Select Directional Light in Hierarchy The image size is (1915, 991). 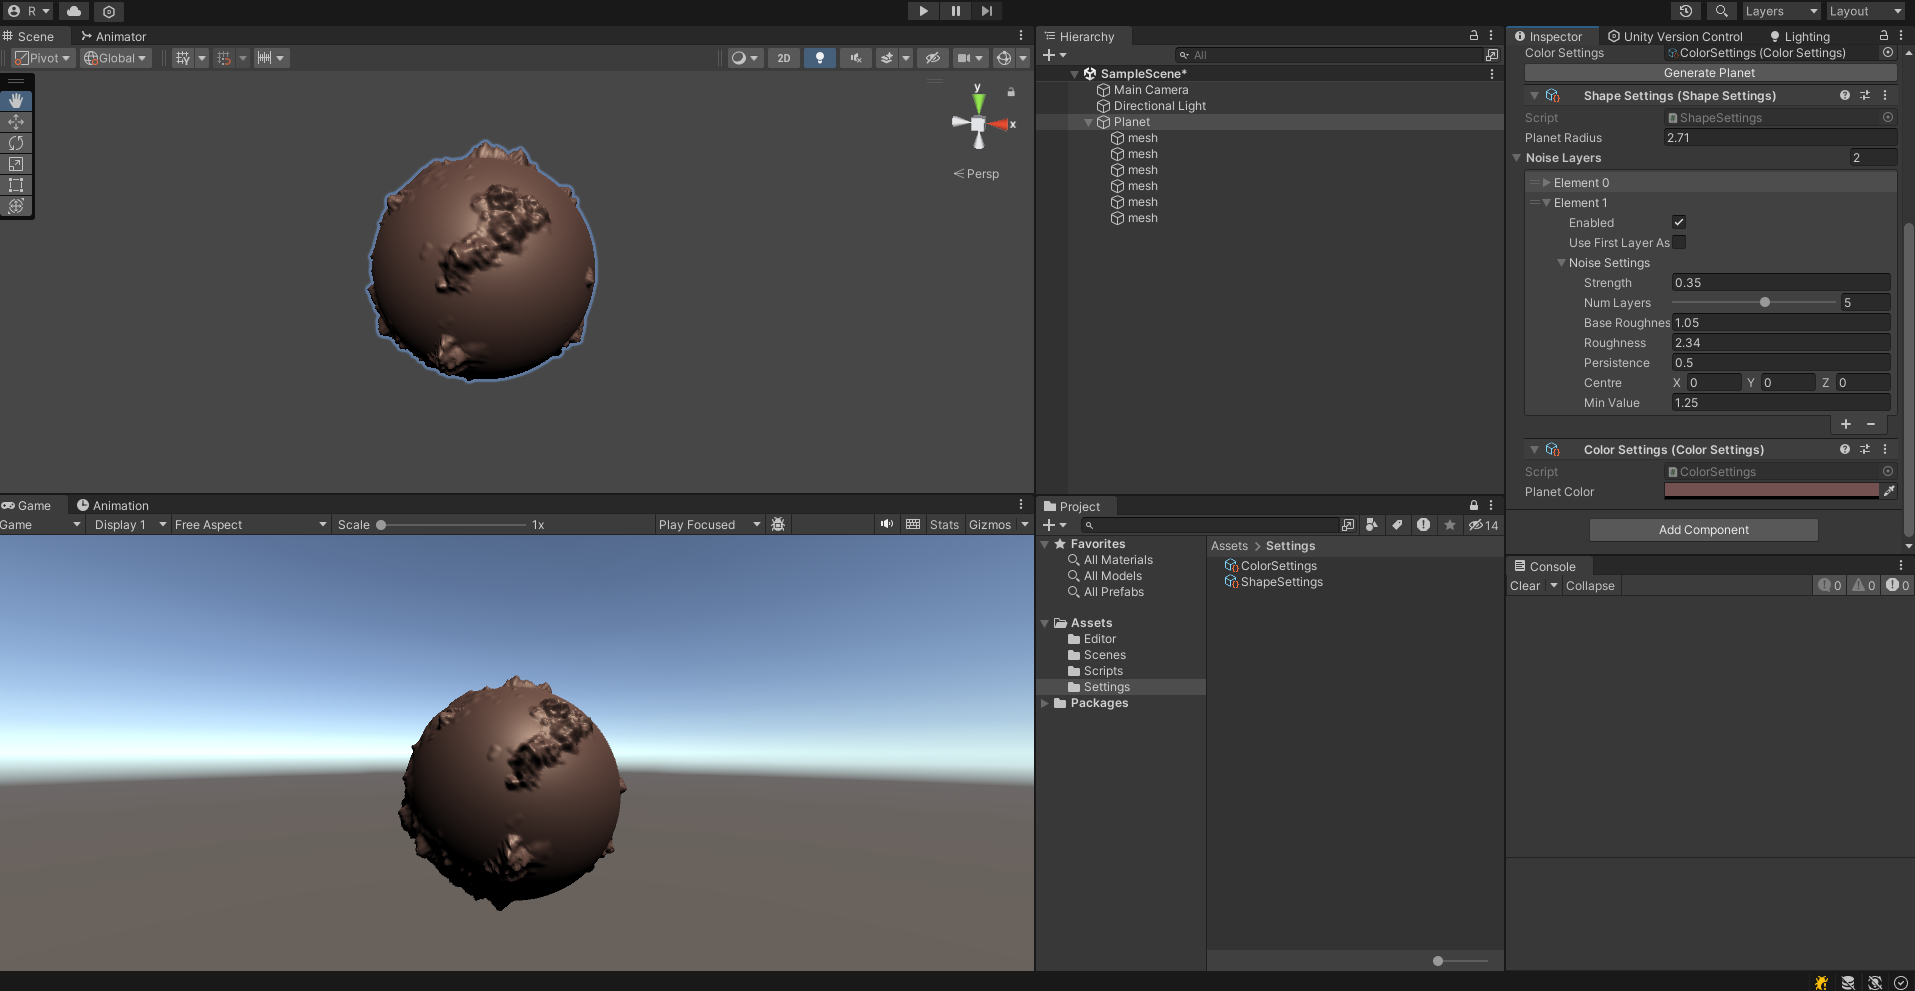tap(1151, 106)
